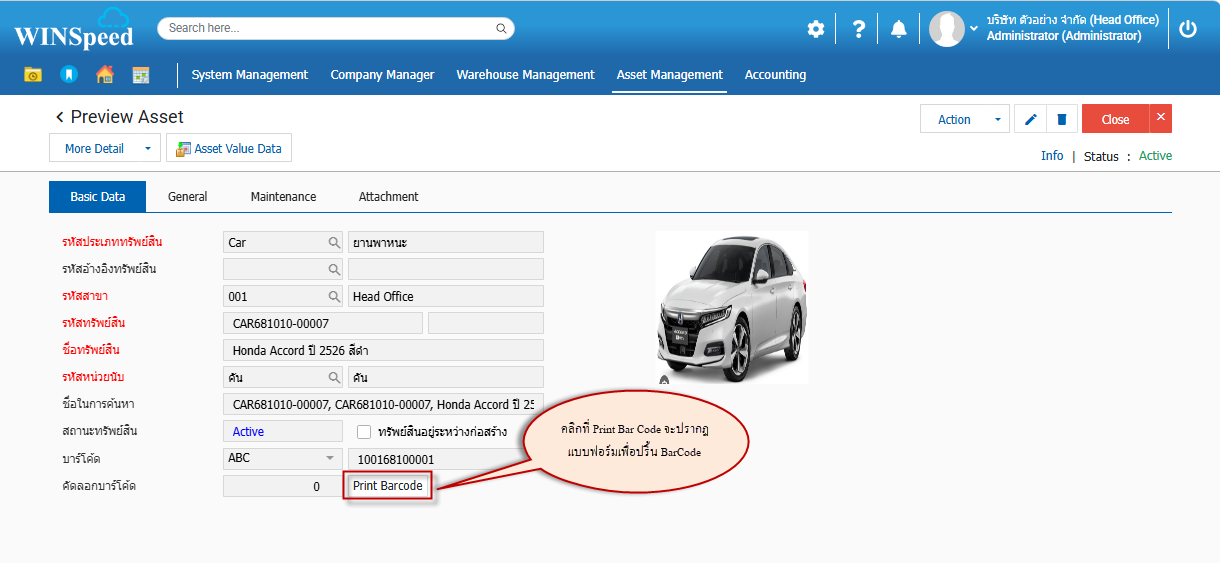1220x563 pixels.
Task: Open the Asset Management menu
Action: (x=669, y=75)
